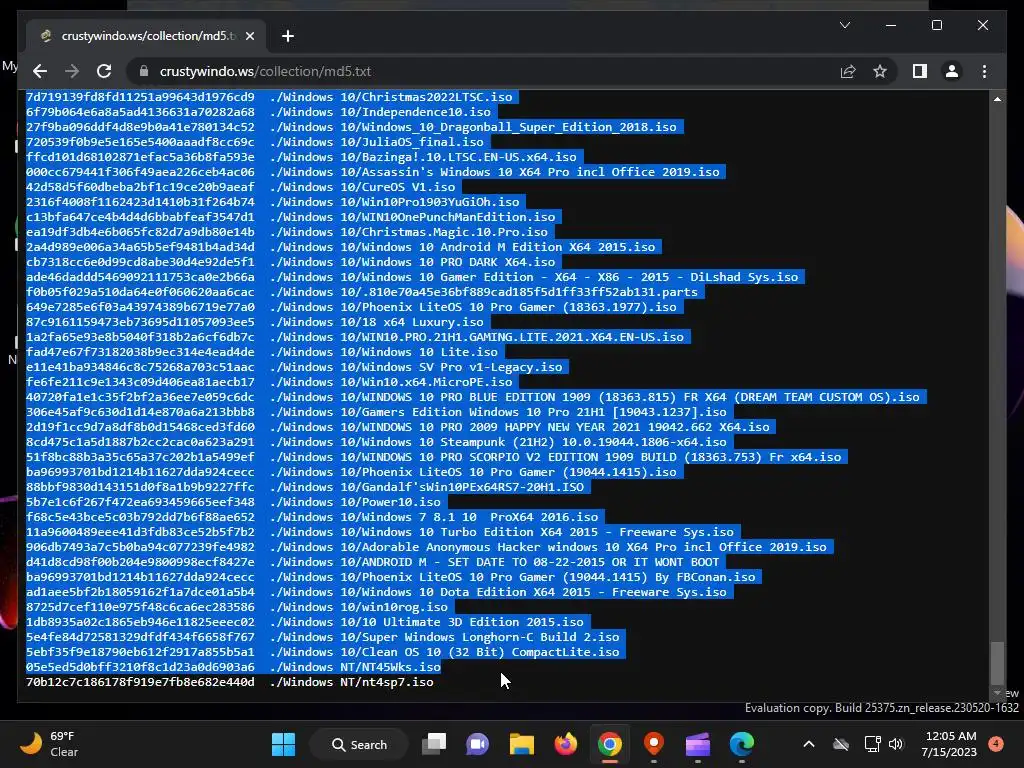This screenshot has height=768, width=1024.
Task: Open Task View on taskbar
Action: click(434, 744)
